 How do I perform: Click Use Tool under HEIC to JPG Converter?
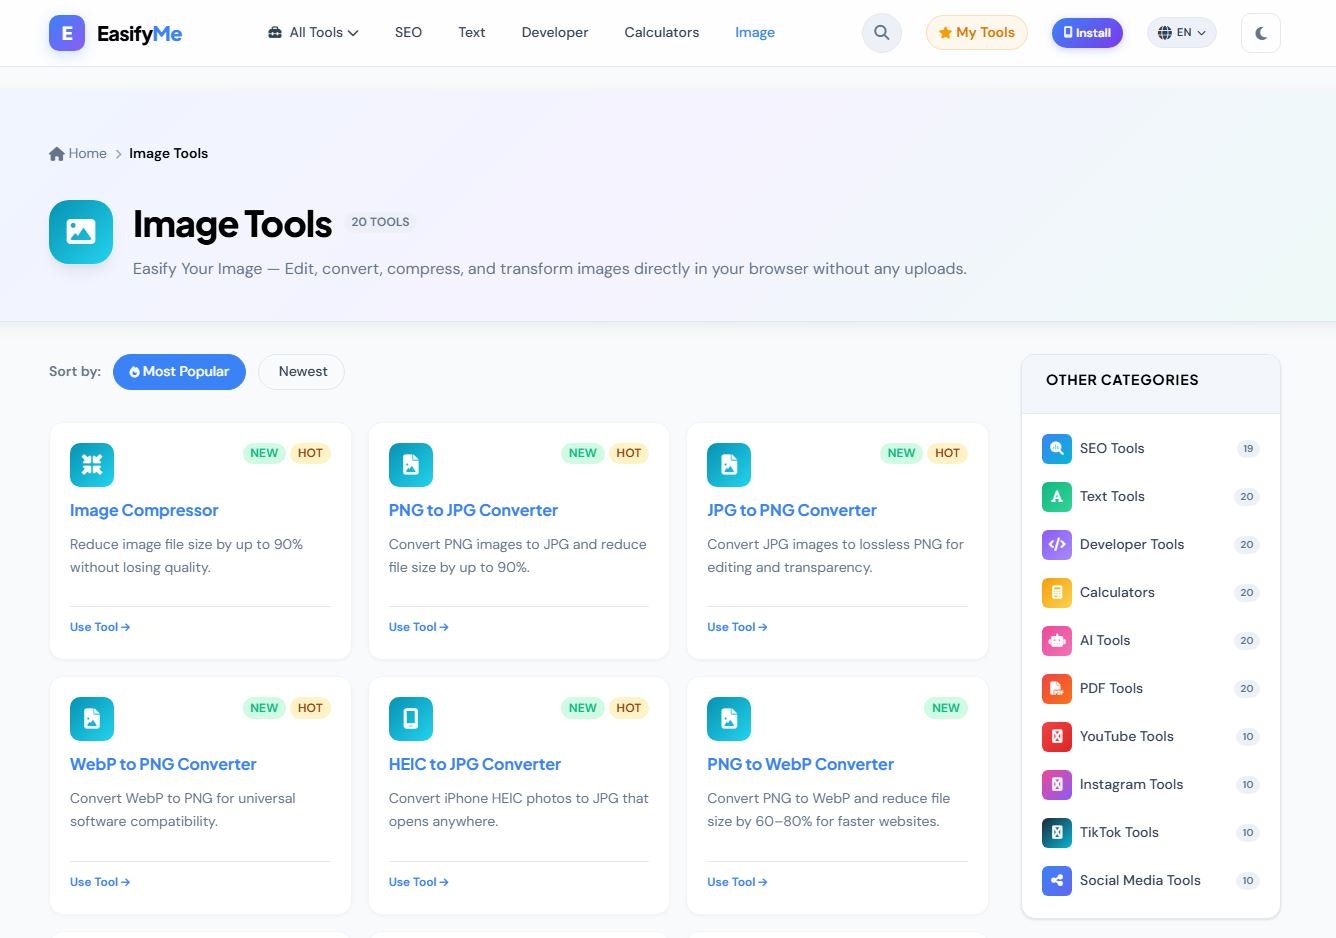(x=419, y=882)
